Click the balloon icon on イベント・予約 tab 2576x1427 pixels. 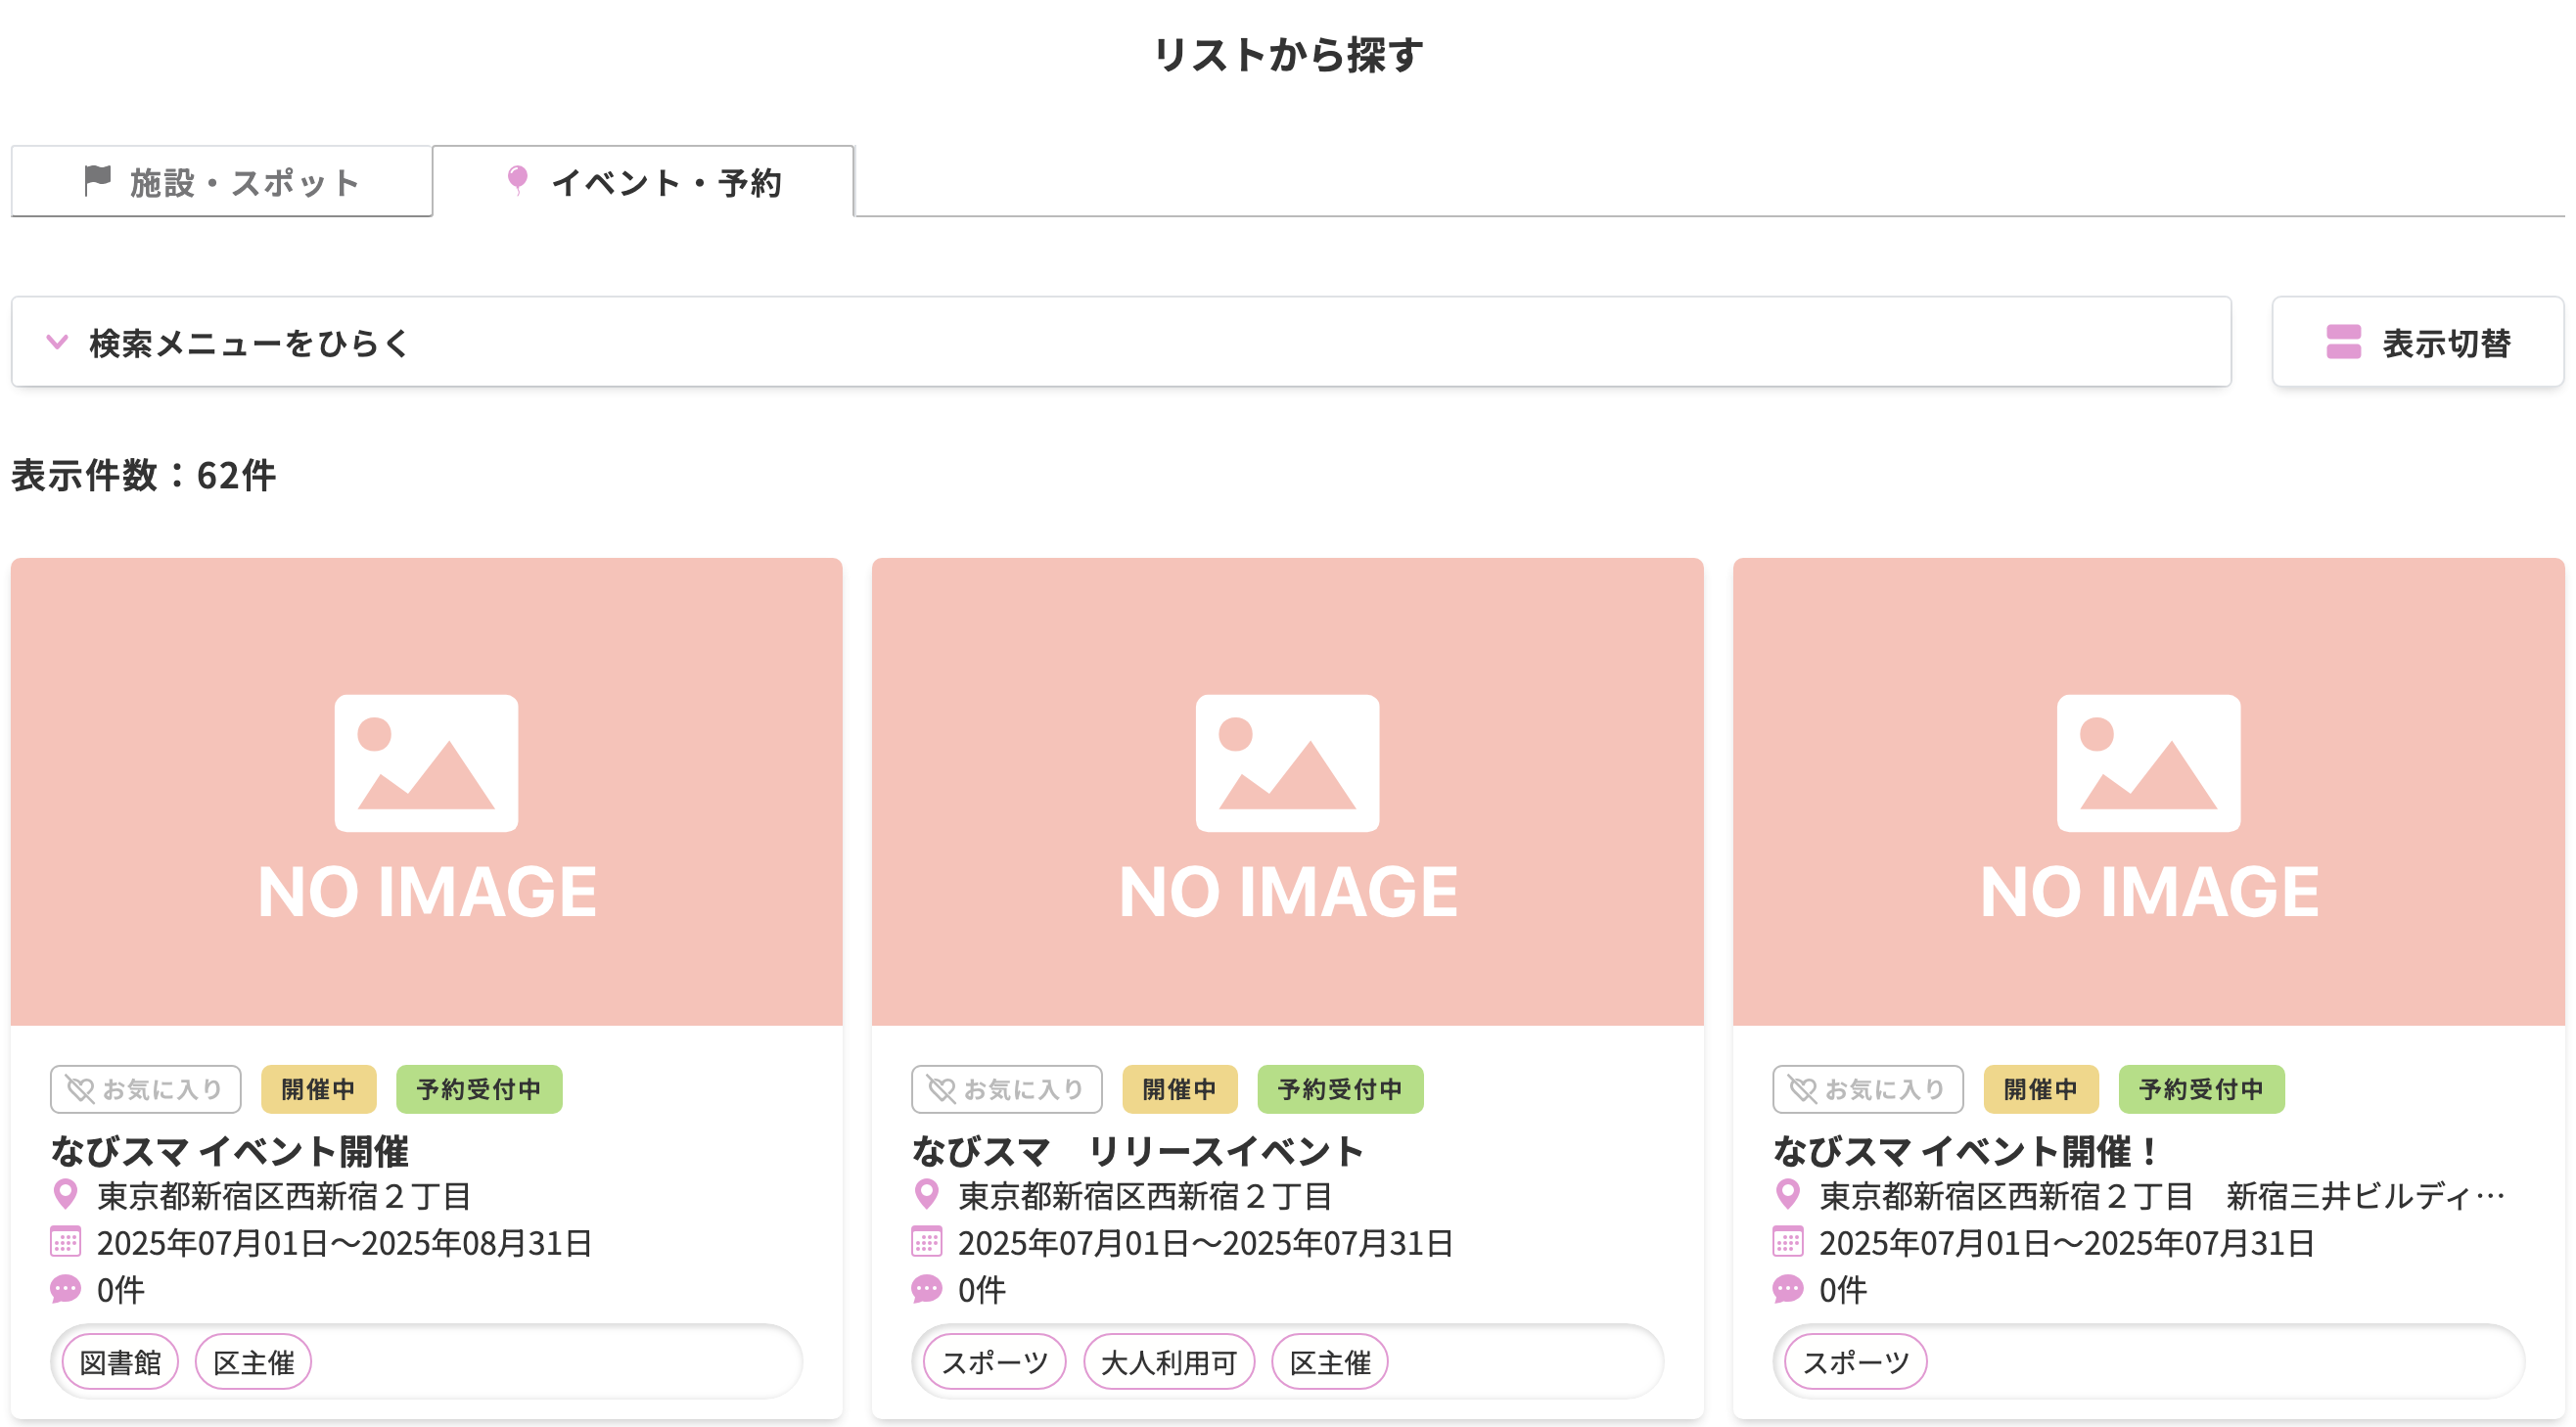click(517, 181)
